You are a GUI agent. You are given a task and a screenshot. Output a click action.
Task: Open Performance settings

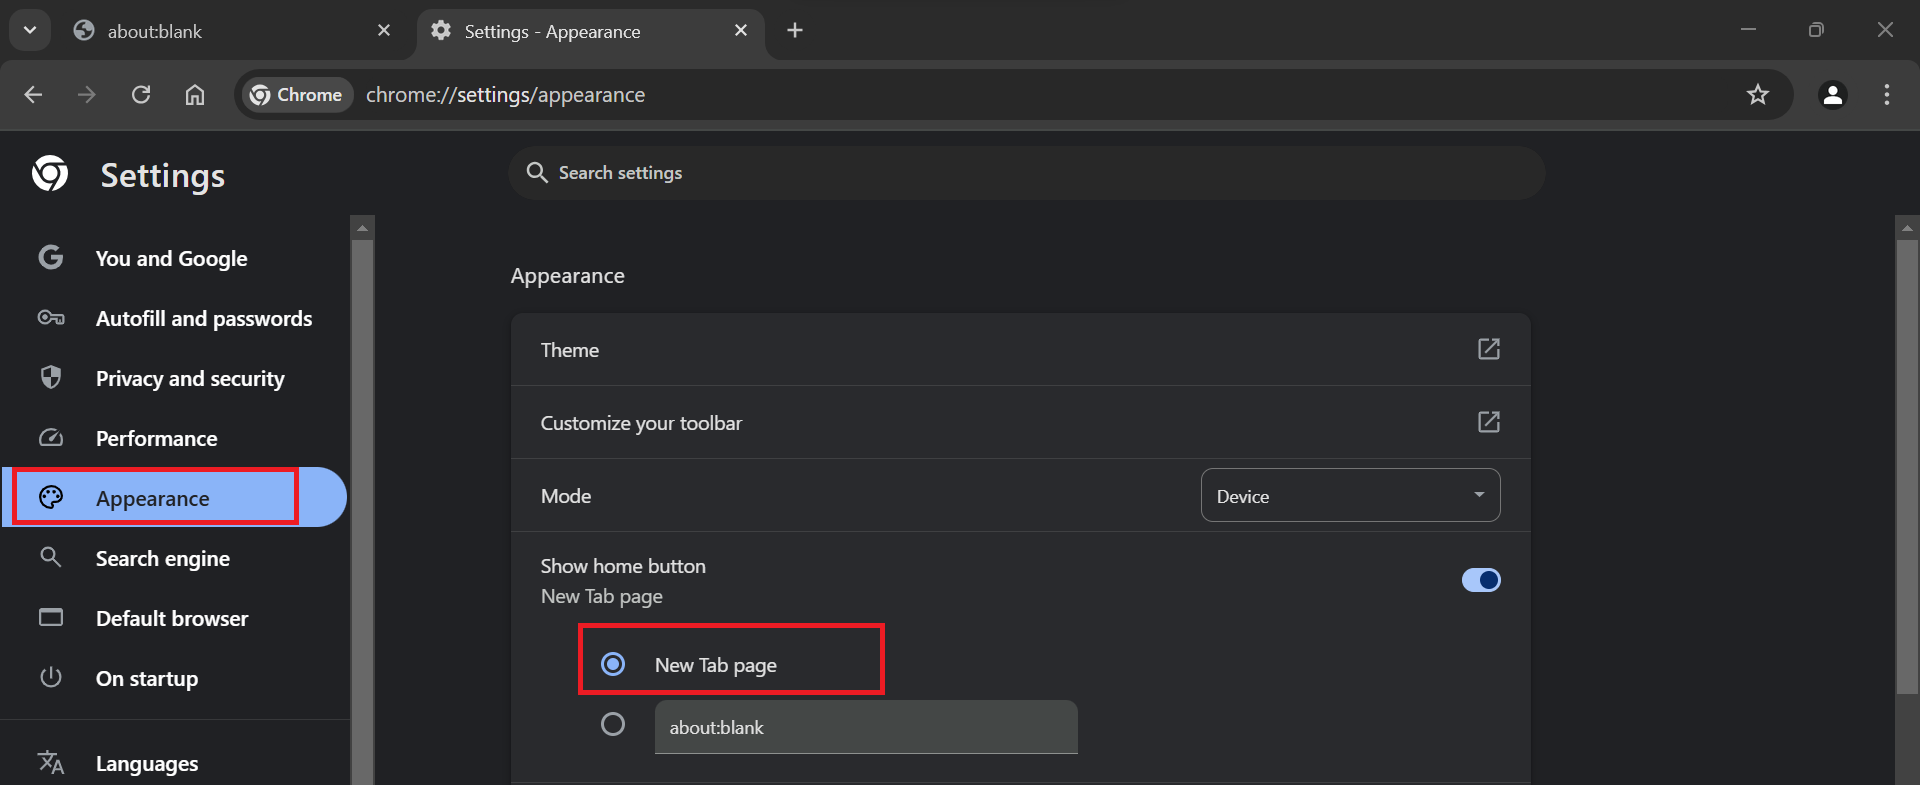175,438
